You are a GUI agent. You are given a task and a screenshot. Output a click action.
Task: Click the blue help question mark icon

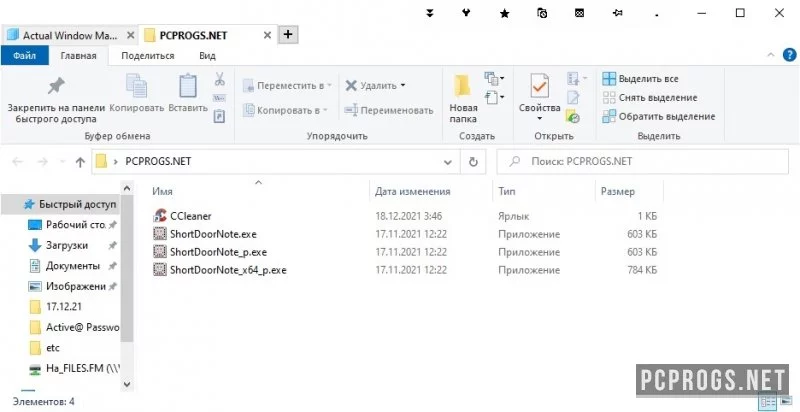point(789,55)
